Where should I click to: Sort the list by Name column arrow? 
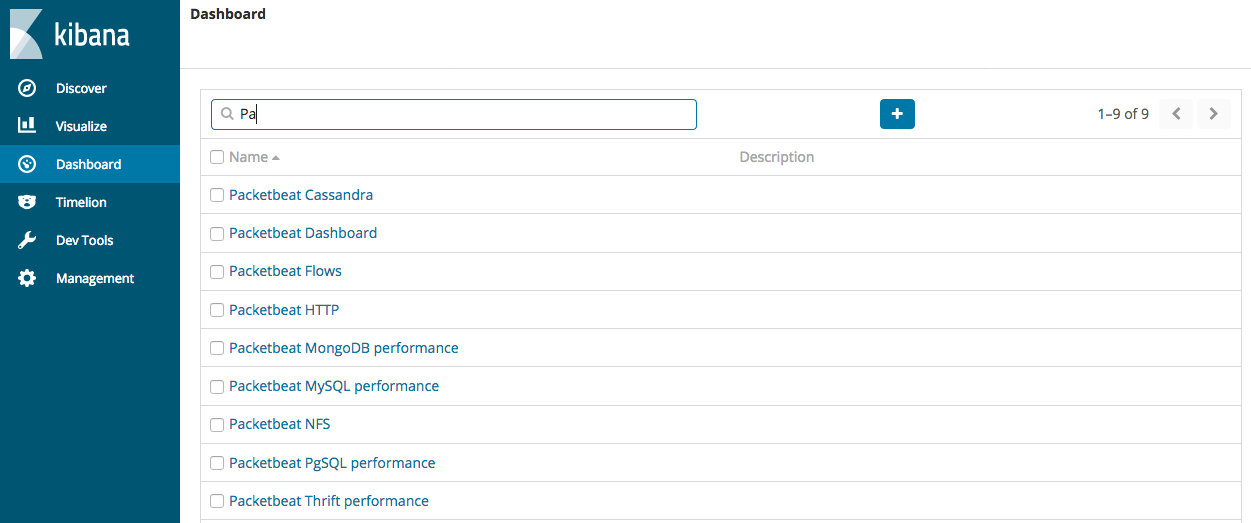(x=276, y=158)
